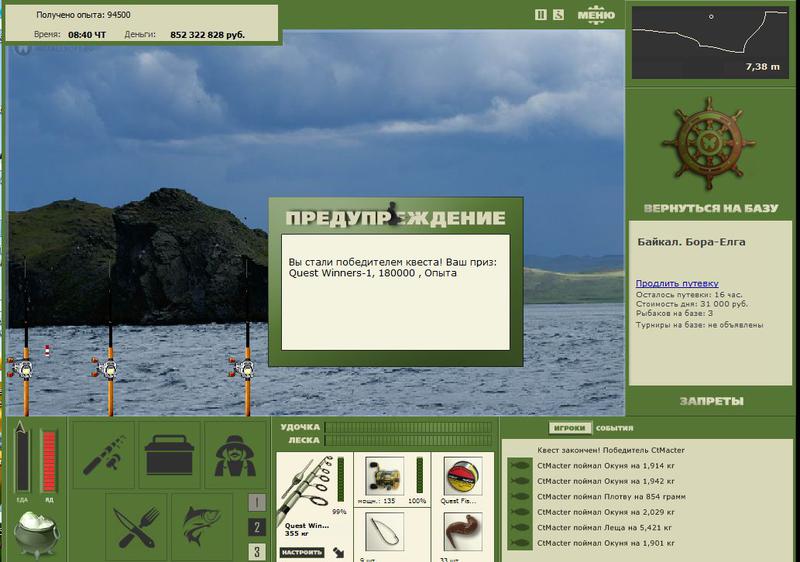Click the ship's wheel icon
The height and width of the screenshot is (562, 800).
(709, 144)
